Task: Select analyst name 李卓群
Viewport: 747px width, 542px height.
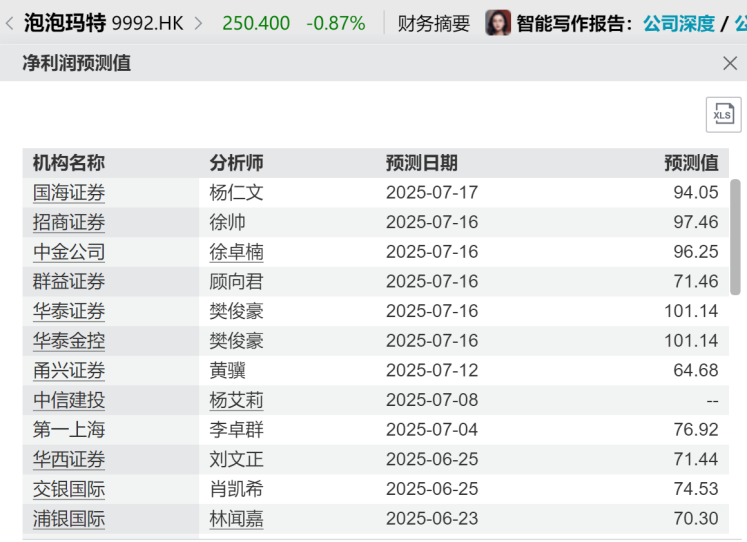Action: (236, 430)
